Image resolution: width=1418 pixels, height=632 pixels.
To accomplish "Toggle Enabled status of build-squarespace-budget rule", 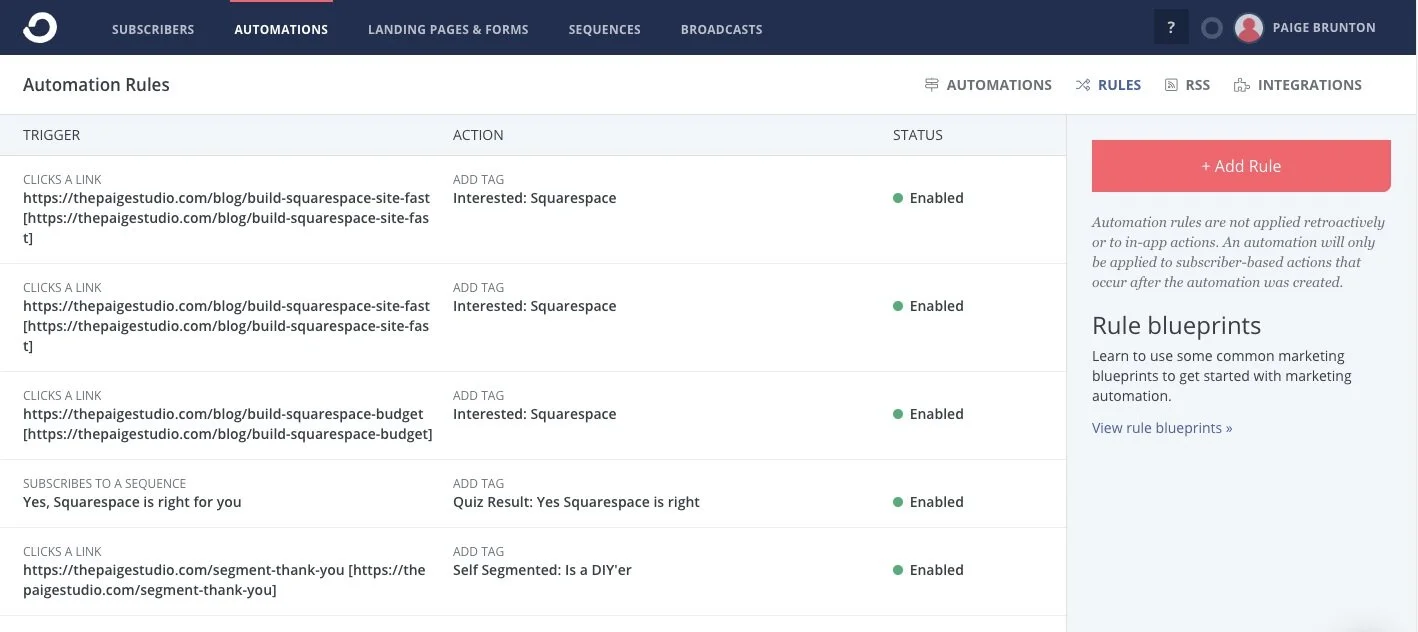I will [928, 414].
